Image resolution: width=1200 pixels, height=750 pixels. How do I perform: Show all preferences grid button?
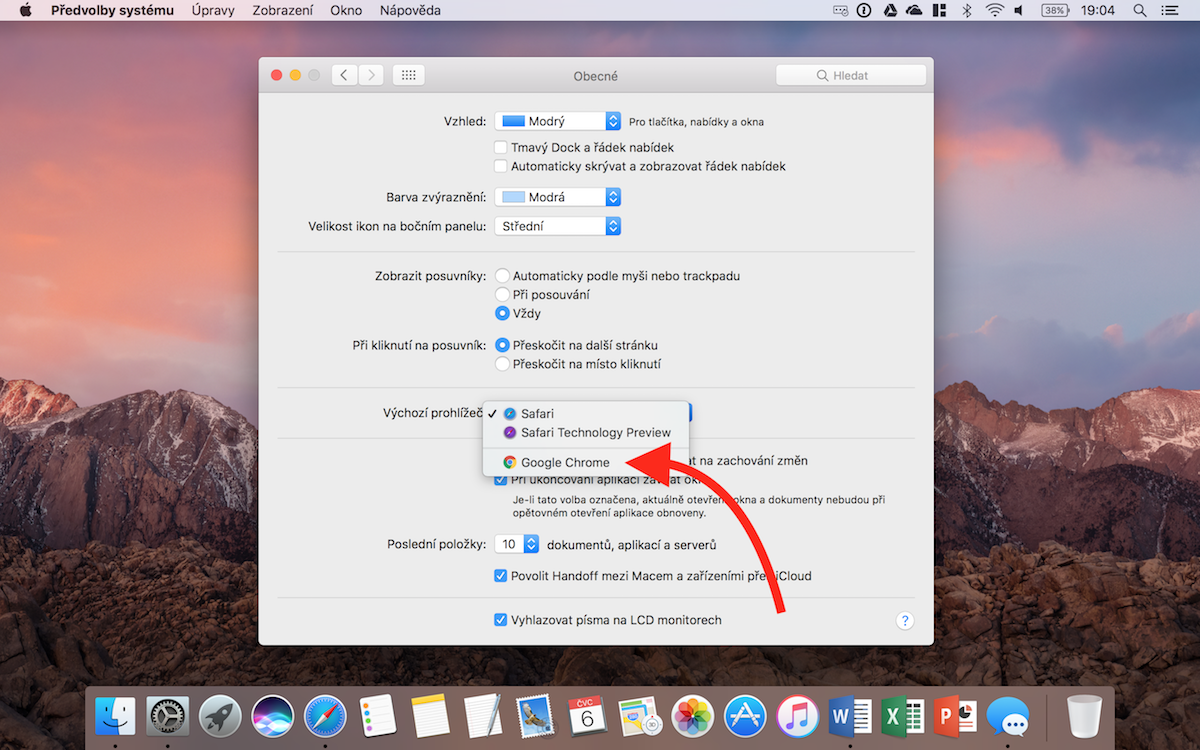pos(409,75)
